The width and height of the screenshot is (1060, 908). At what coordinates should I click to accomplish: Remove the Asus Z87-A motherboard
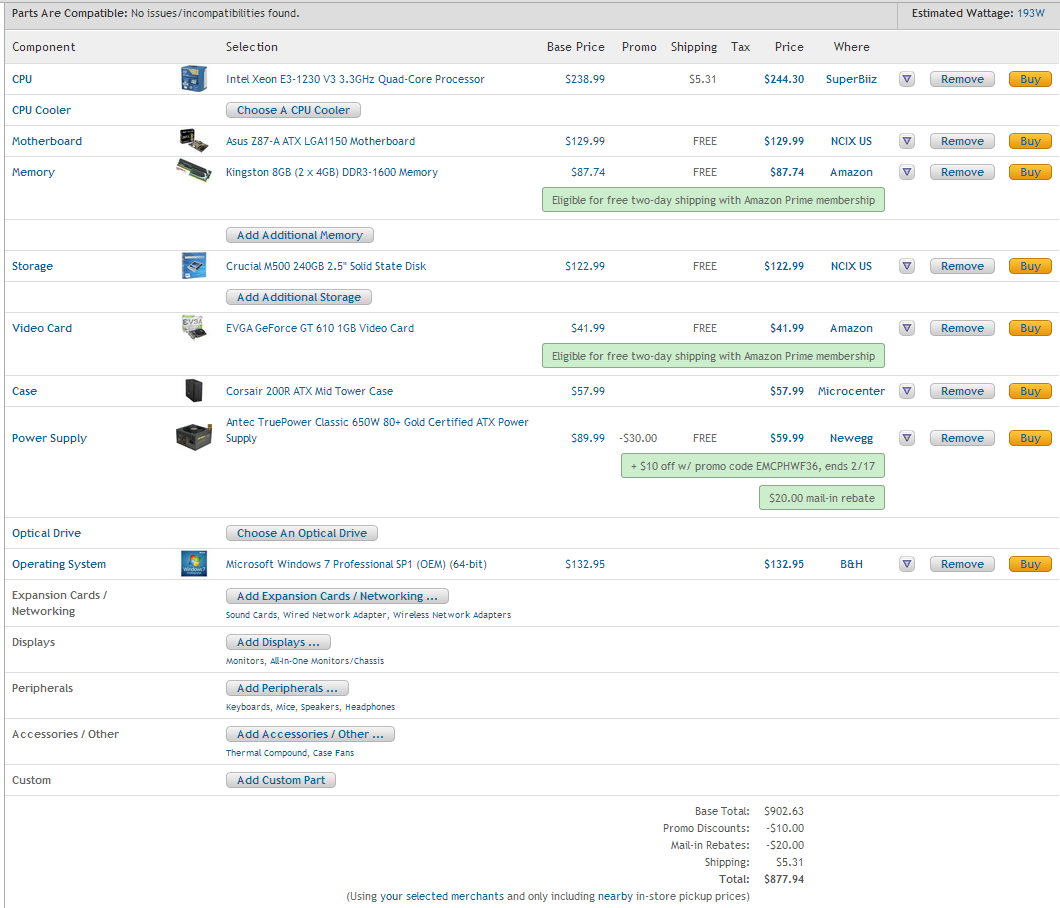coord(962,141)
